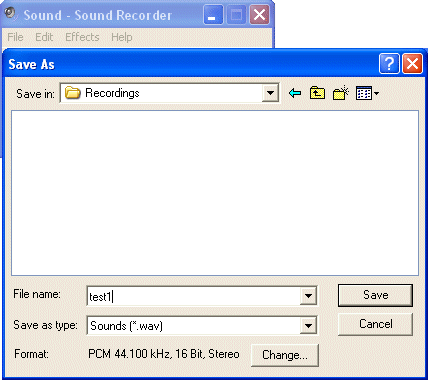Image resolution: width=428 pixels, height=380 pixels.
Task: Click the Sound Recorder speaker icon
Action: click(11, 13)
